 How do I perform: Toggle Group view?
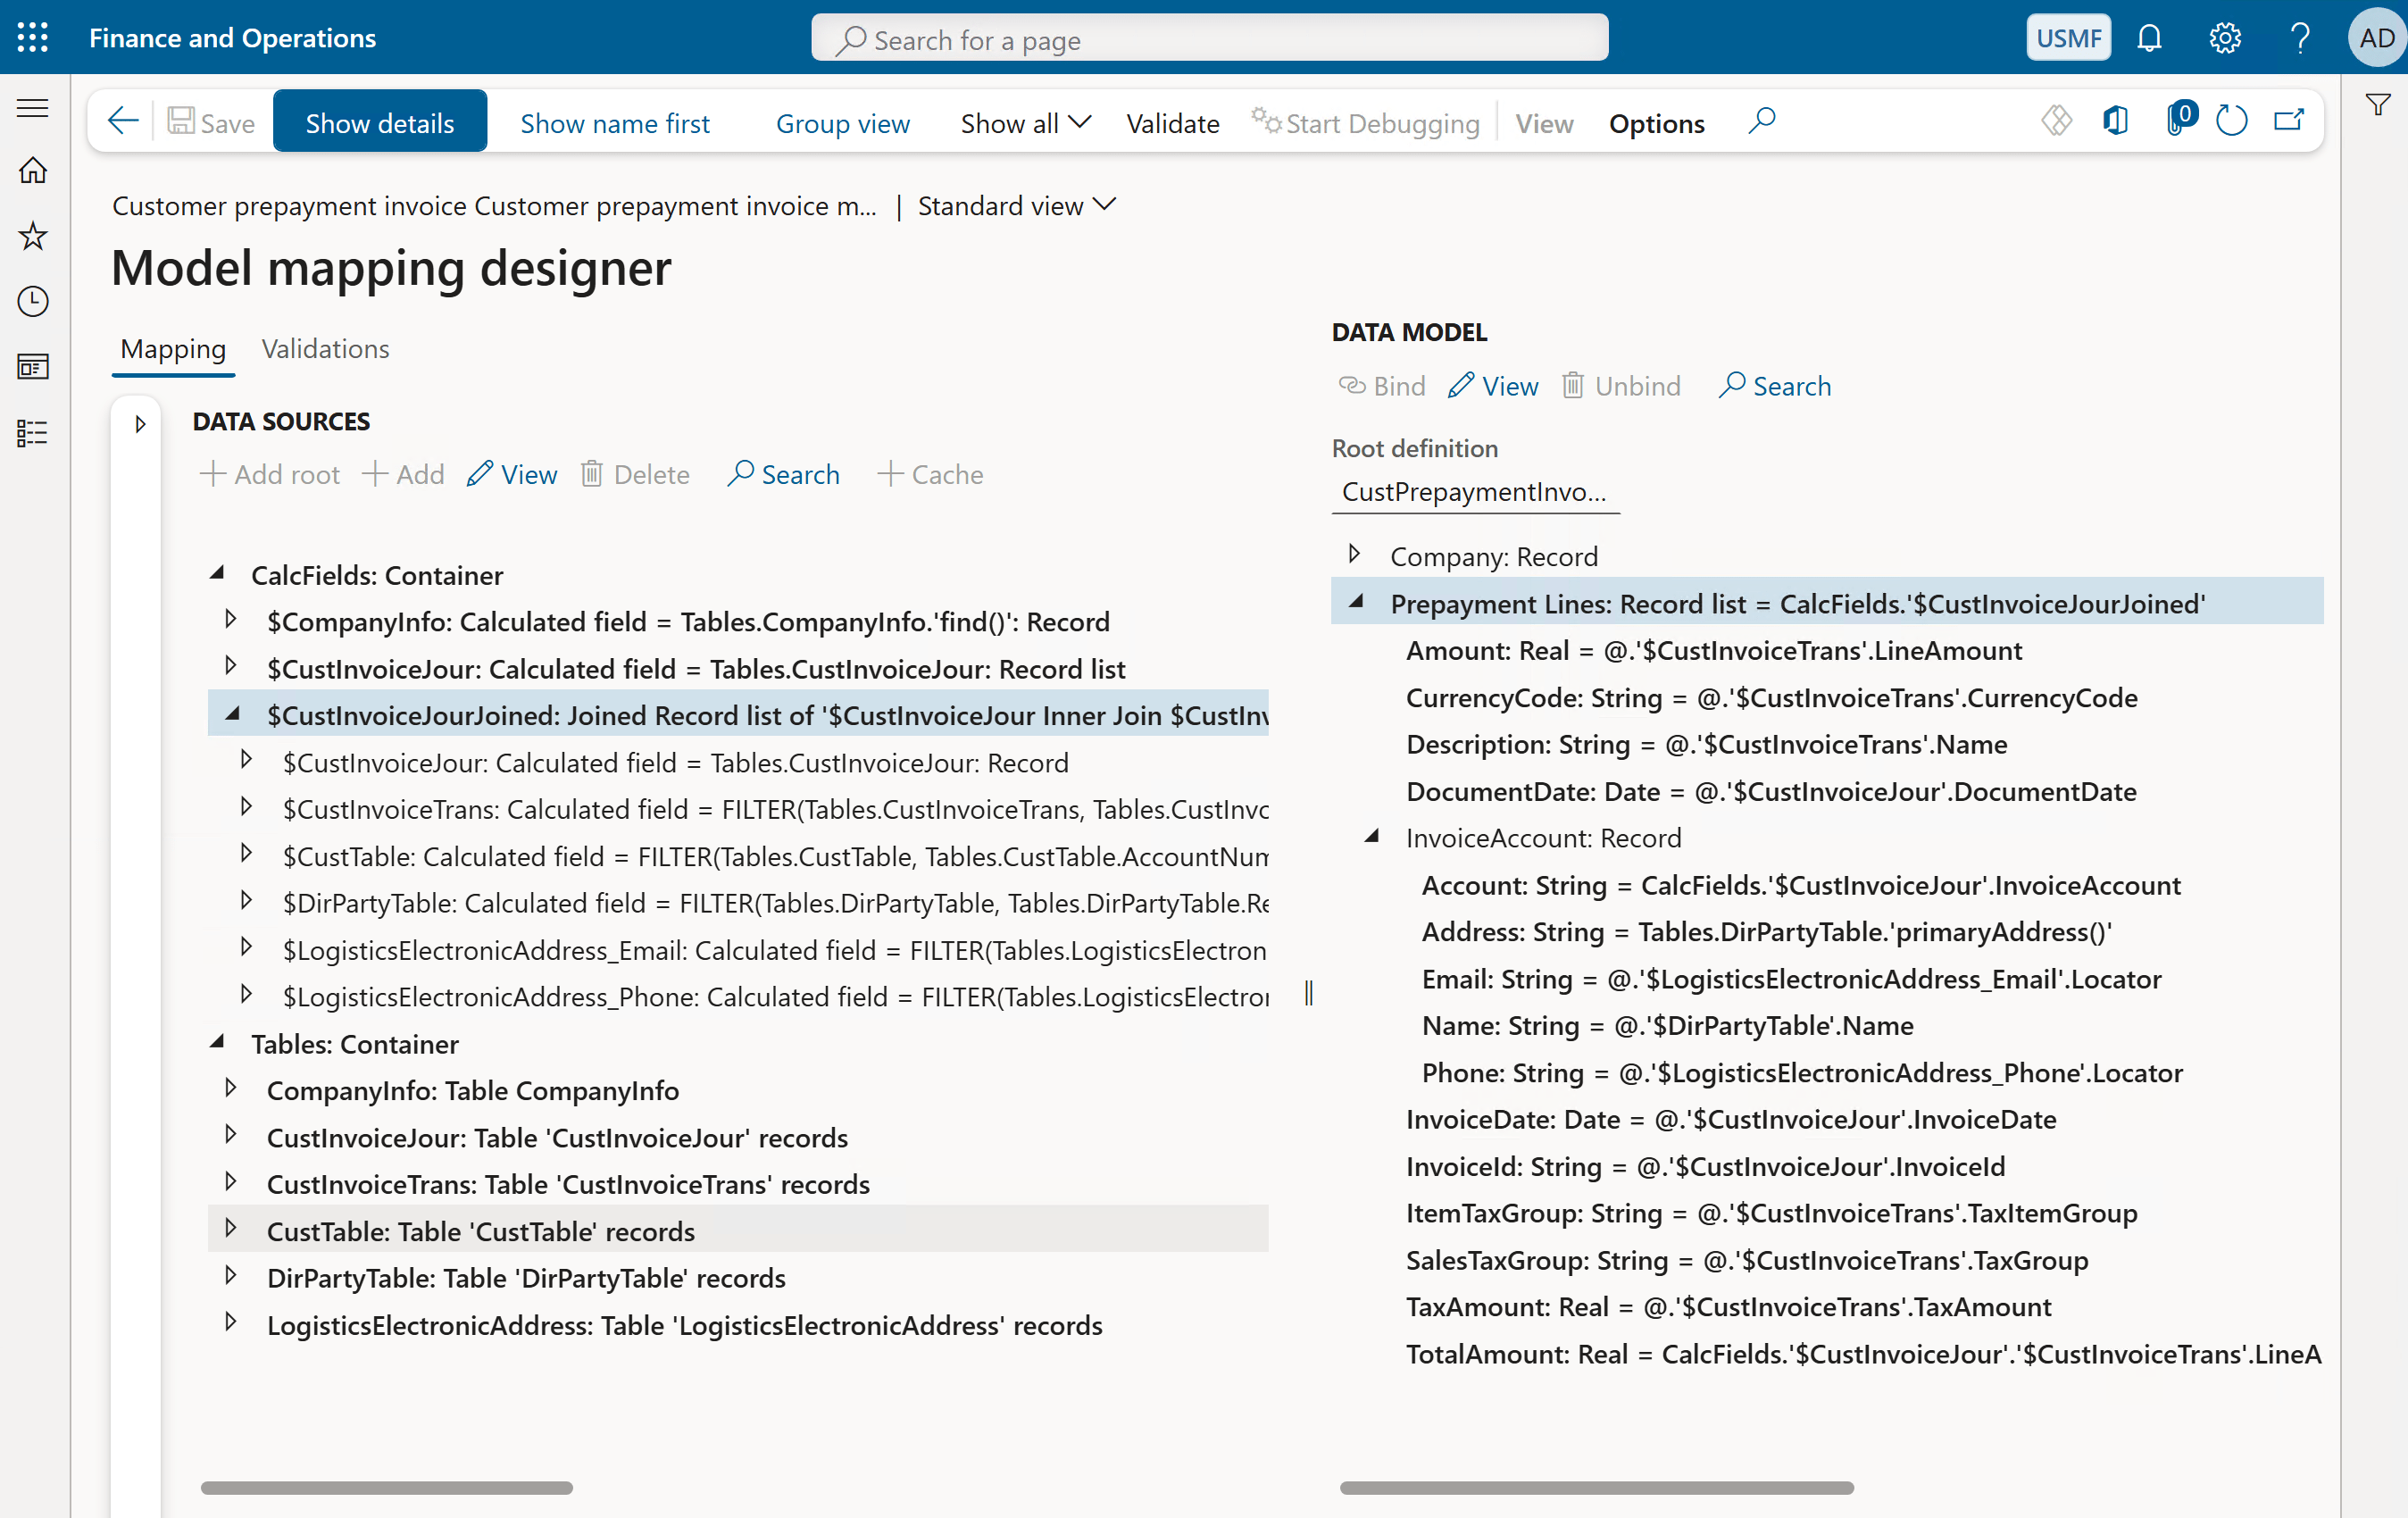click(842, 123)
